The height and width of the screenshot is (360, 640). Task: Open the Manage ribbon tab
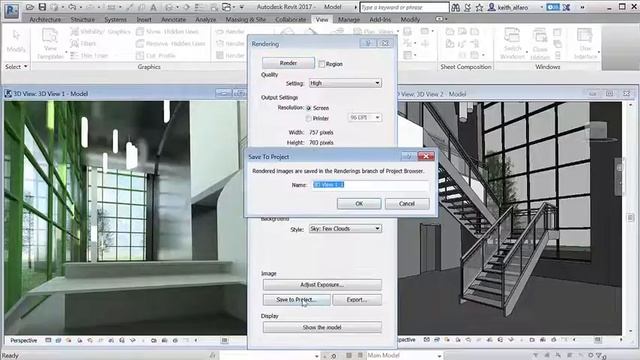point(349,19)
